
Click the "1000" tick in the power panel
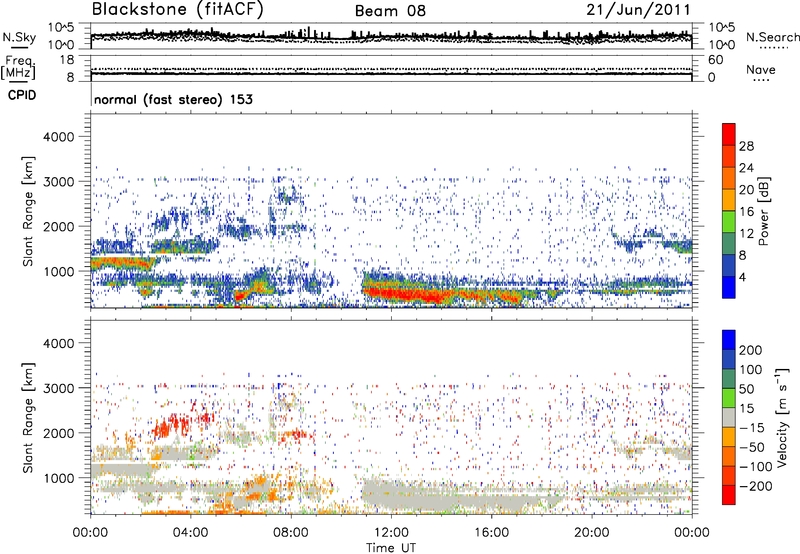click(x=59, y=271)
